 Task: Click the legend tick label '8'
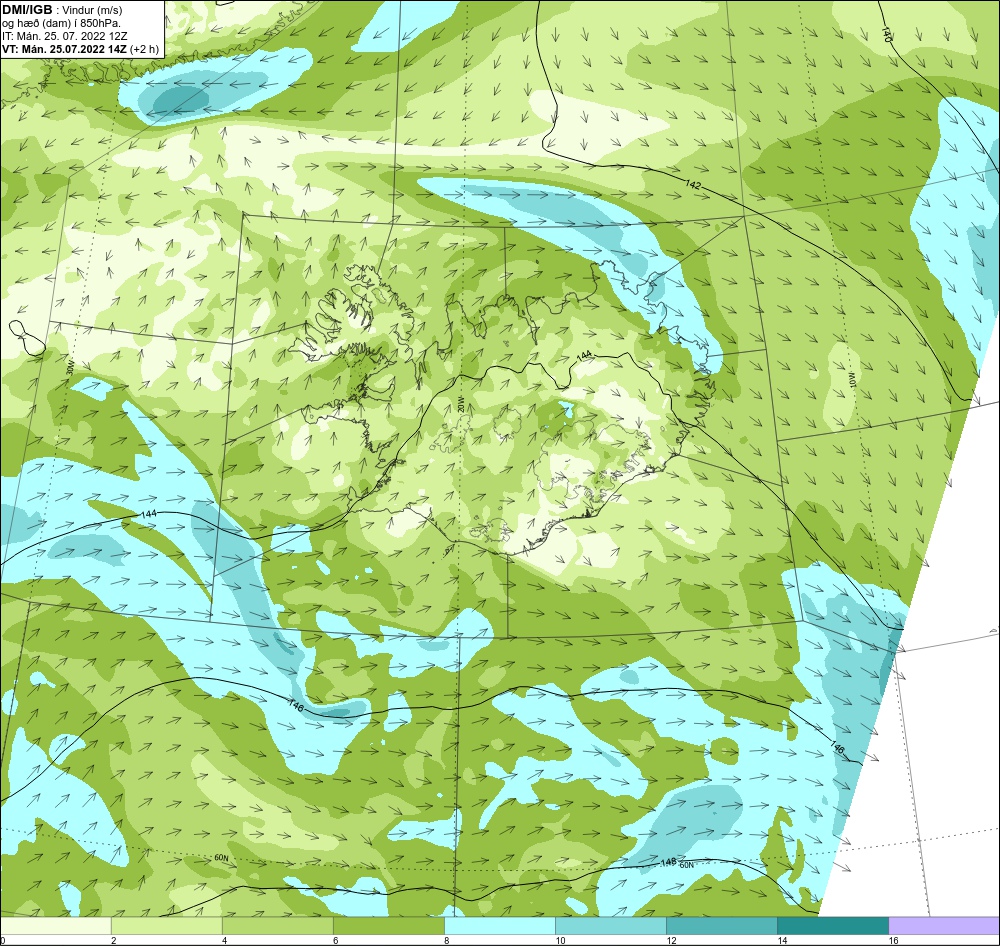click(x=446, y=940)
